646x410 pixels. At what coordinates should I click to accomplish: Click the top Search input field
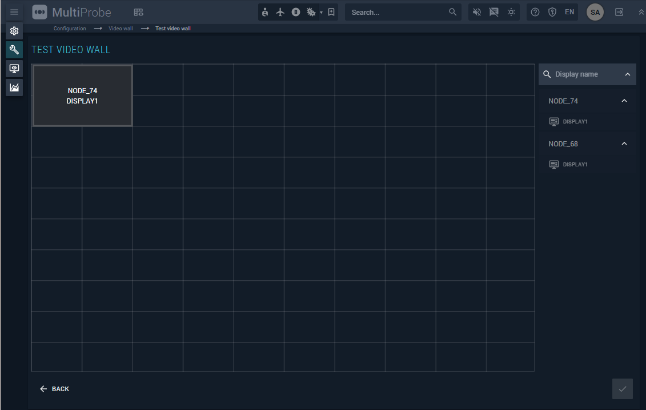pyautogui.click(x=397, y=12)
